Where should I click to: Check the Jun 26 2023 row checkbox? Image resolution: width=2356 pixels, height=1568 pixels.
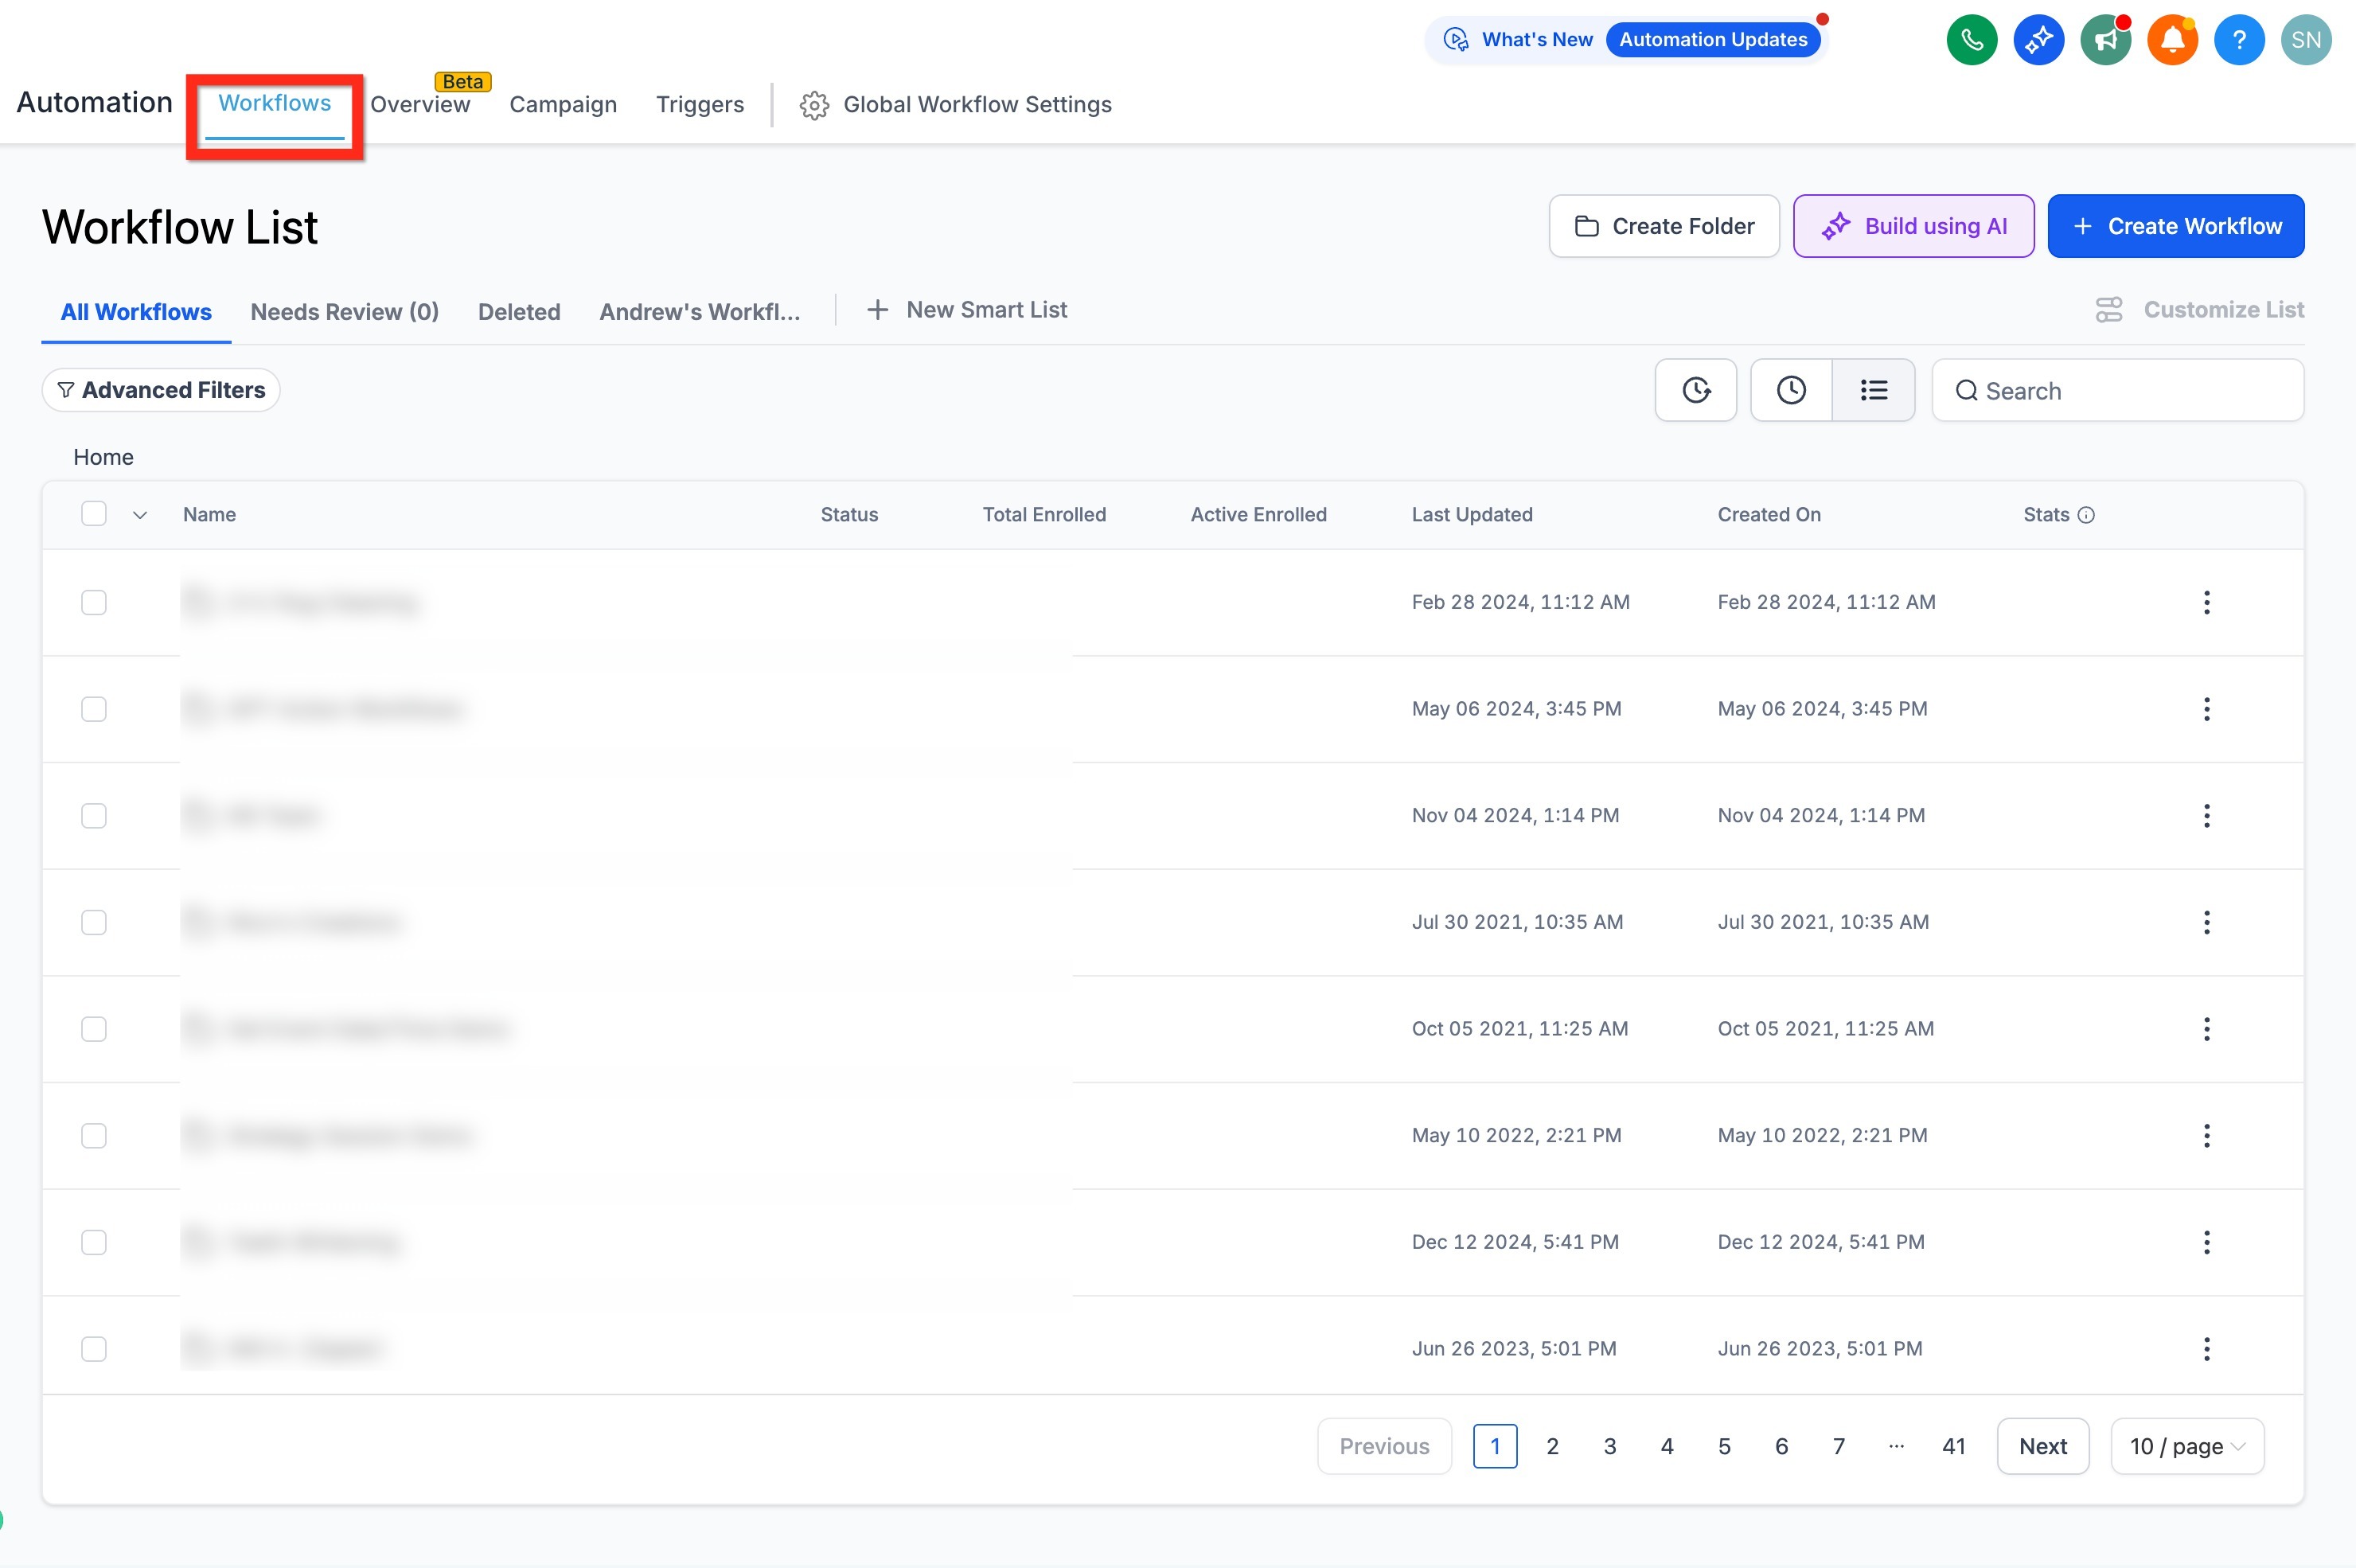click(x=94, y=1349)
